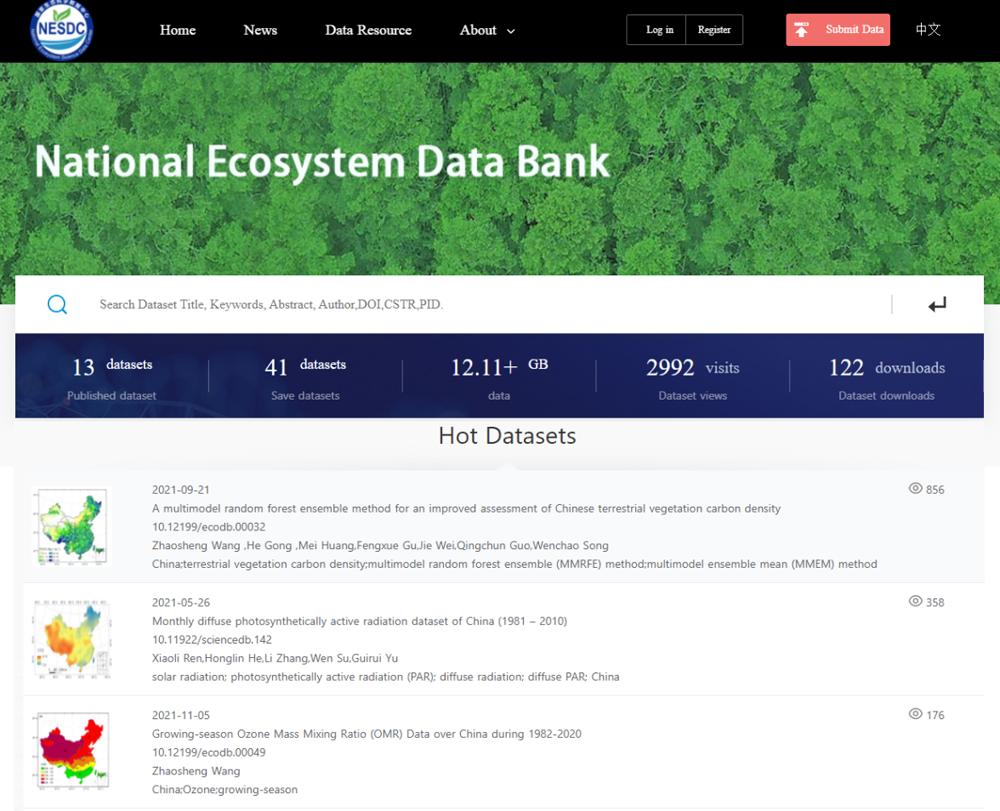Click the upload icon on Submit Data
Viewport: 1000px width, 811px height.
point(801,30)
